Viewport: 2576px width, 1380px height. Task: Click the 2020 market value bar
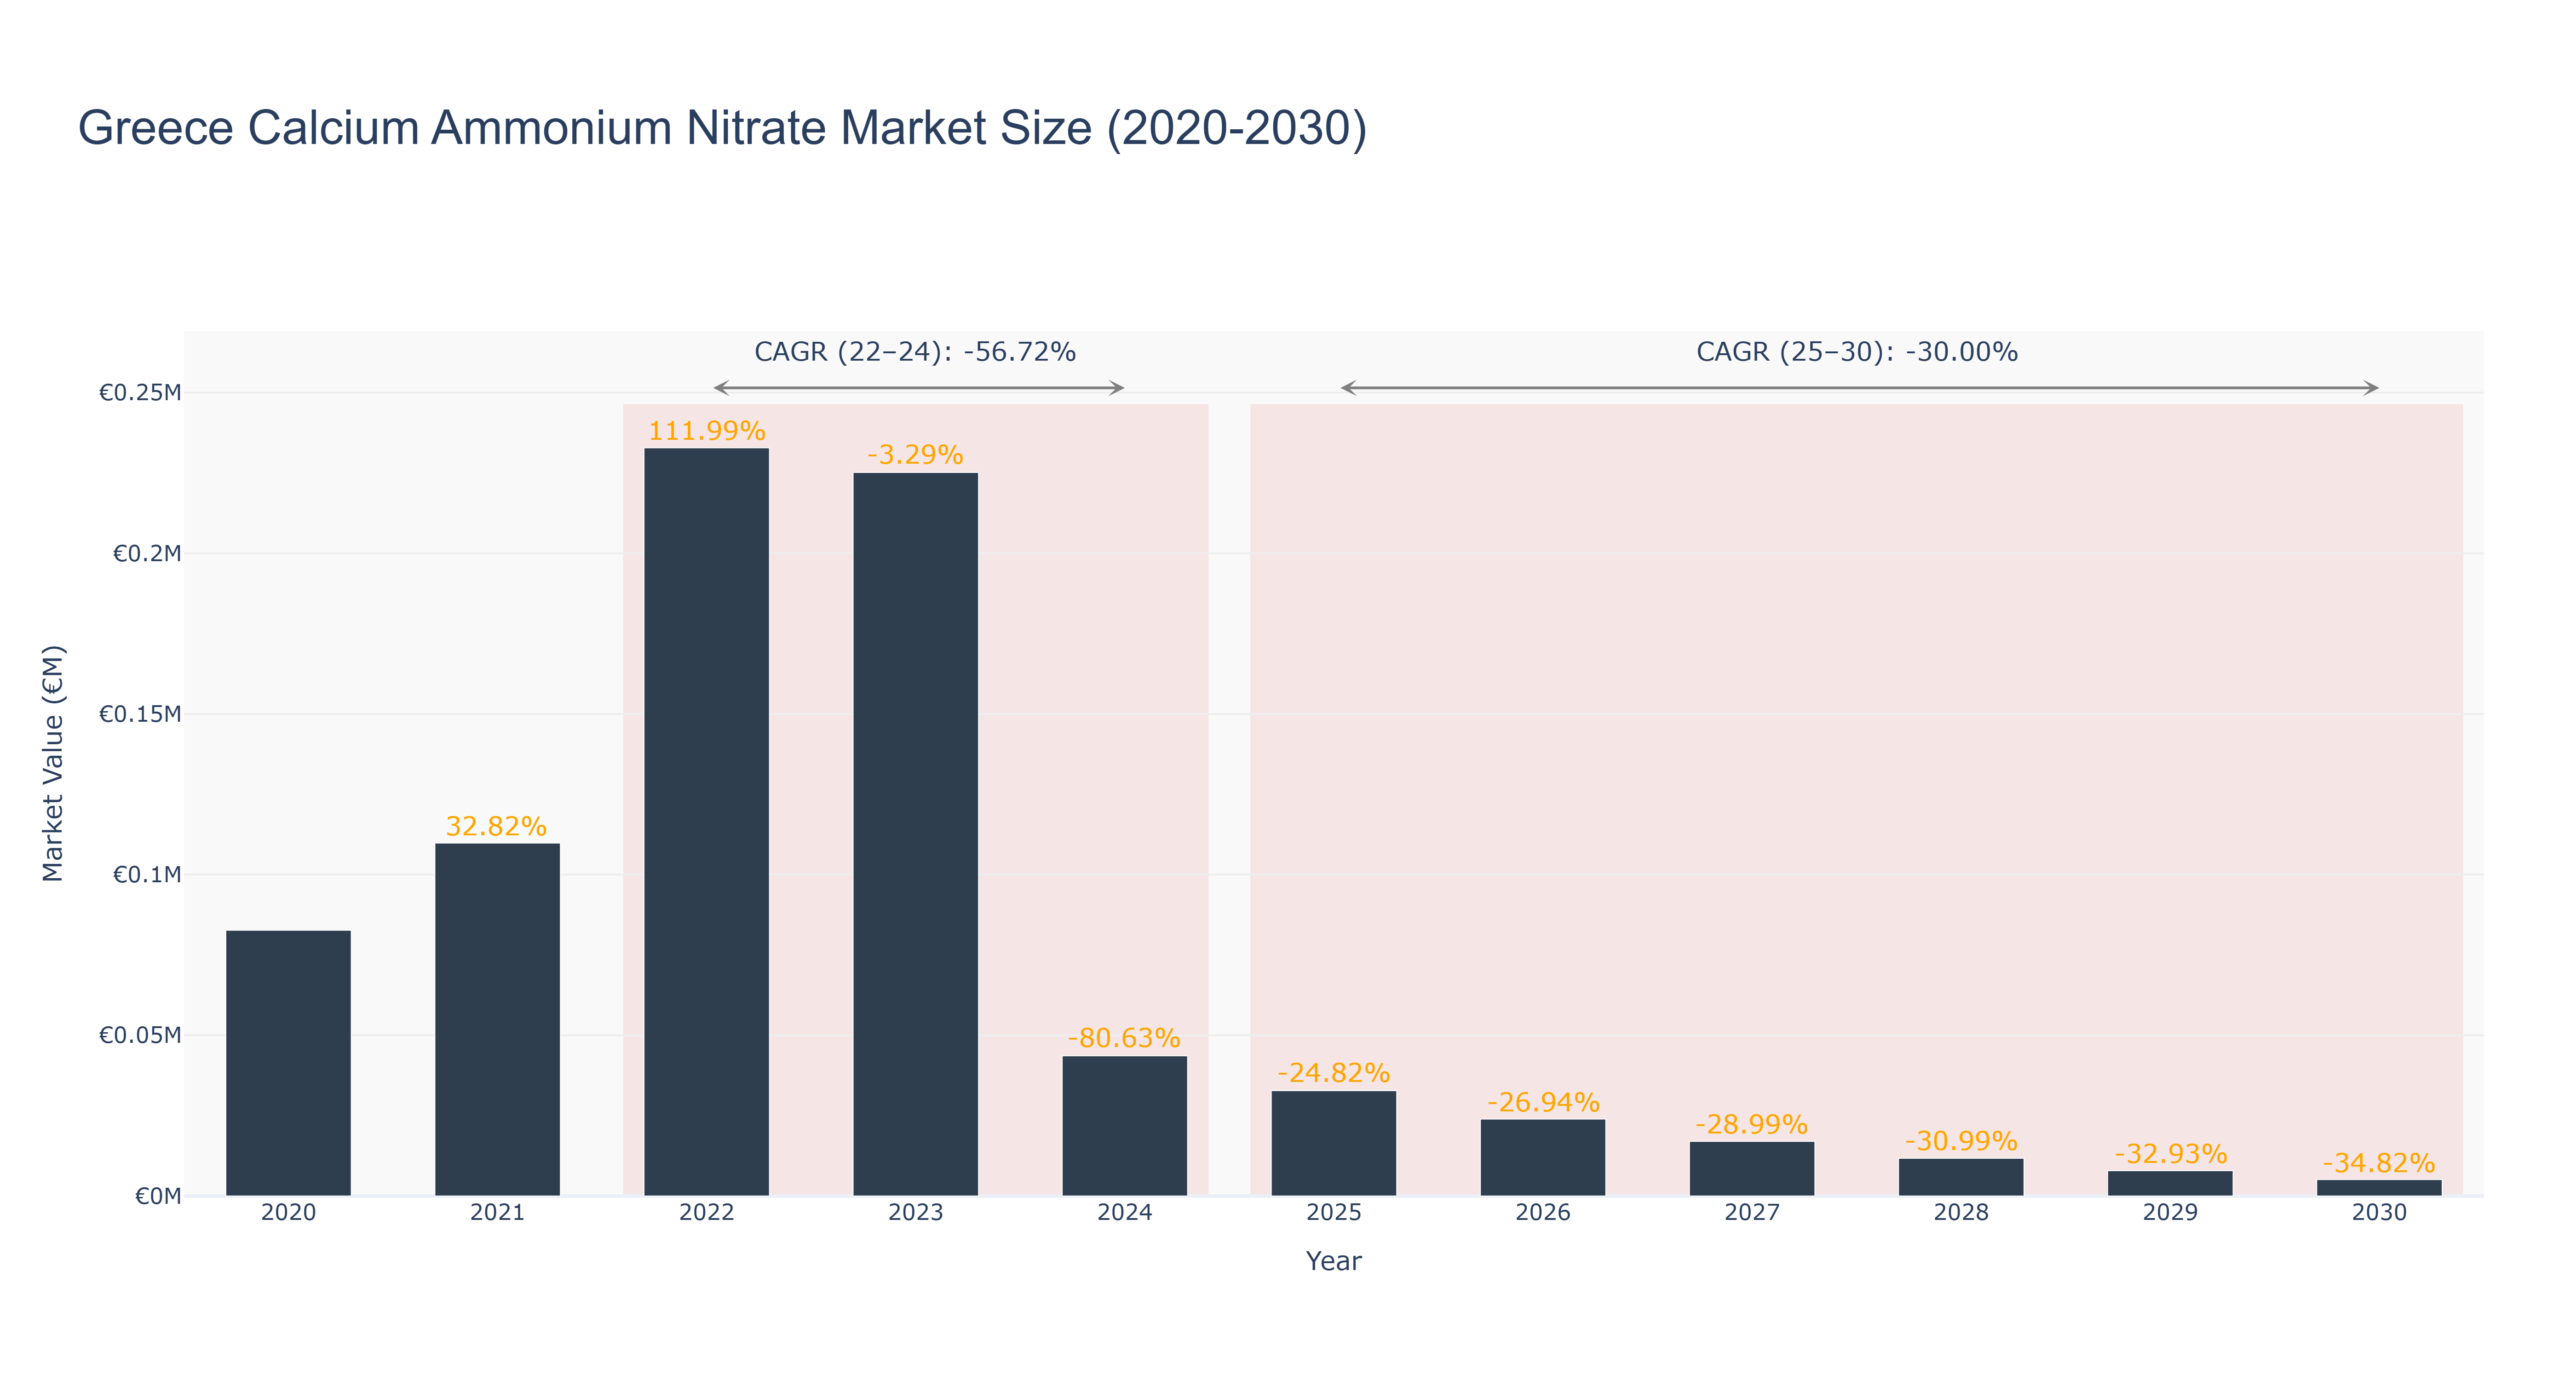288,1063
